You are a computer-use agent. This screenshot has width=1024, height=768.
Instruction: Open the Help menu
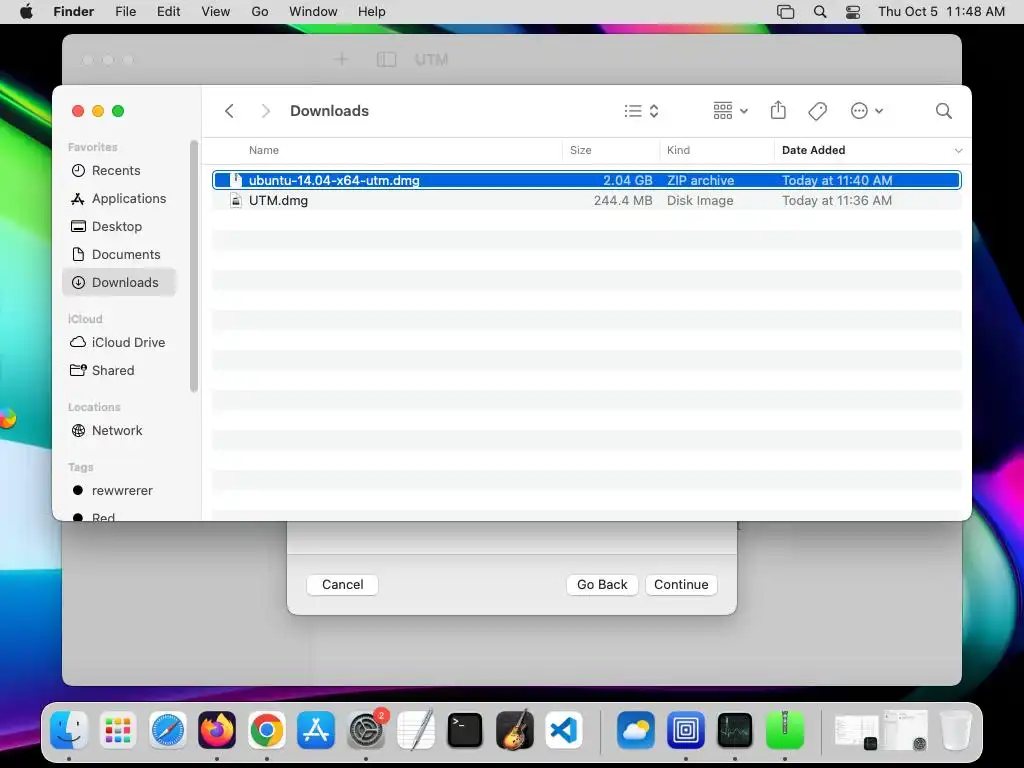(372, 12)
